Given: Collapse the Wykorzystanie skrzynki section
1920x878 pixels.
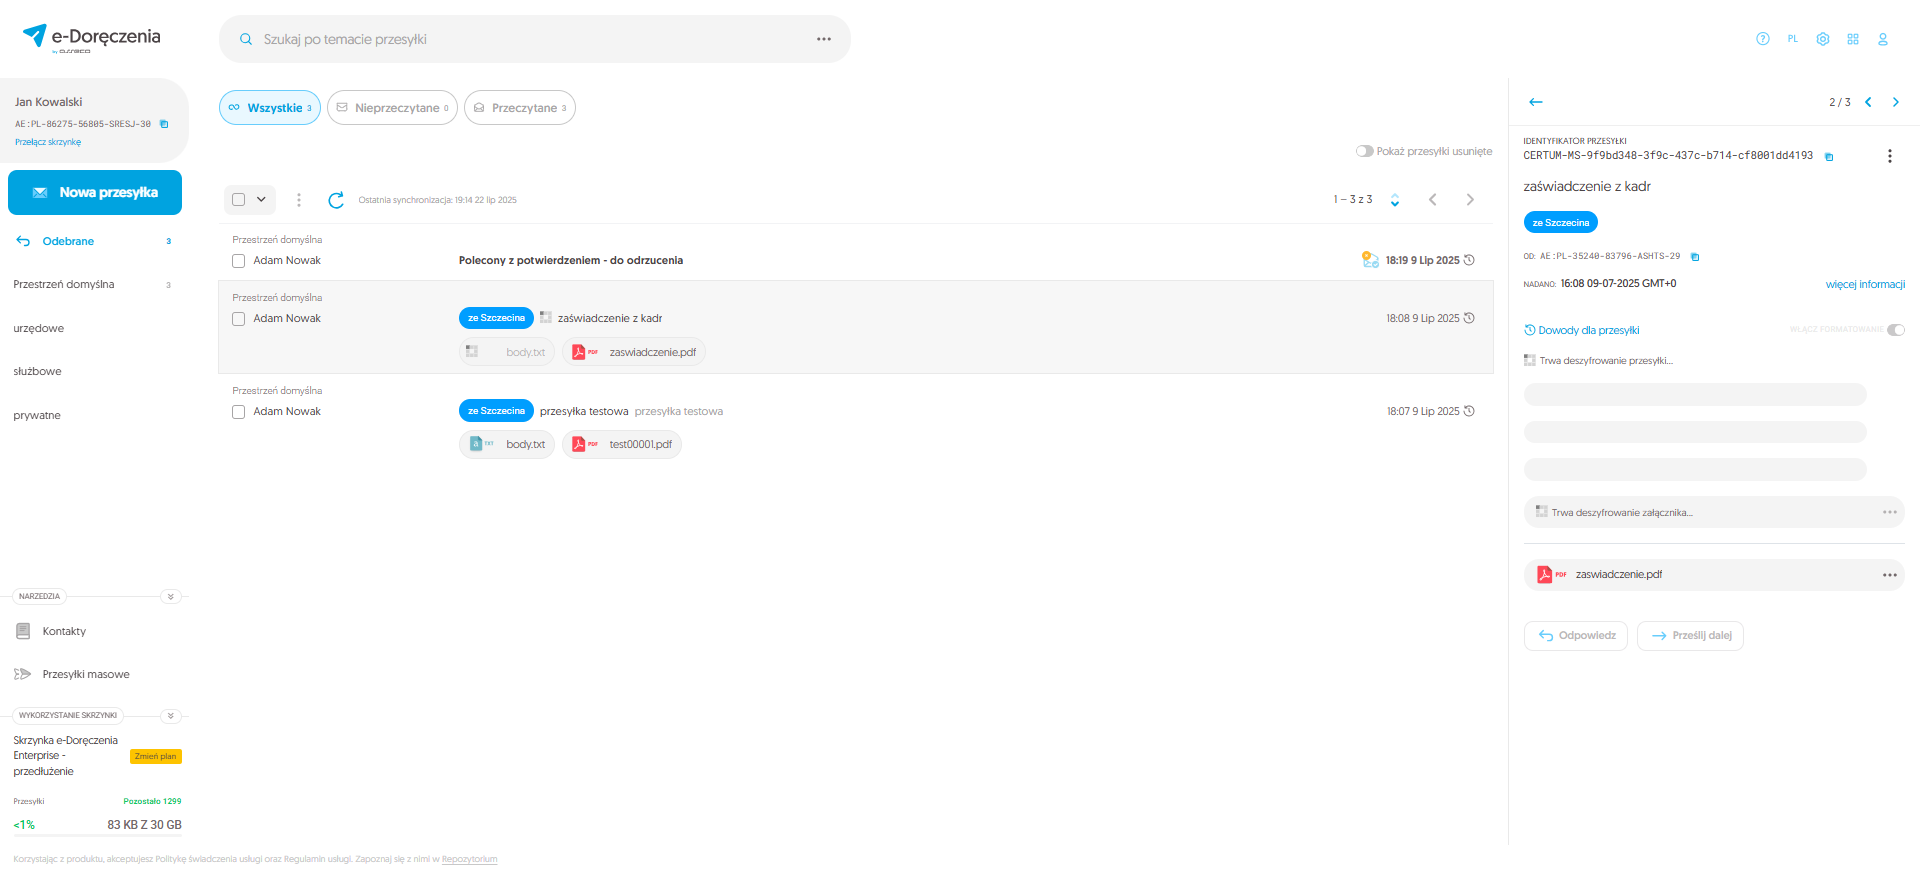Looking at the screenshot, I should (170, 716).
